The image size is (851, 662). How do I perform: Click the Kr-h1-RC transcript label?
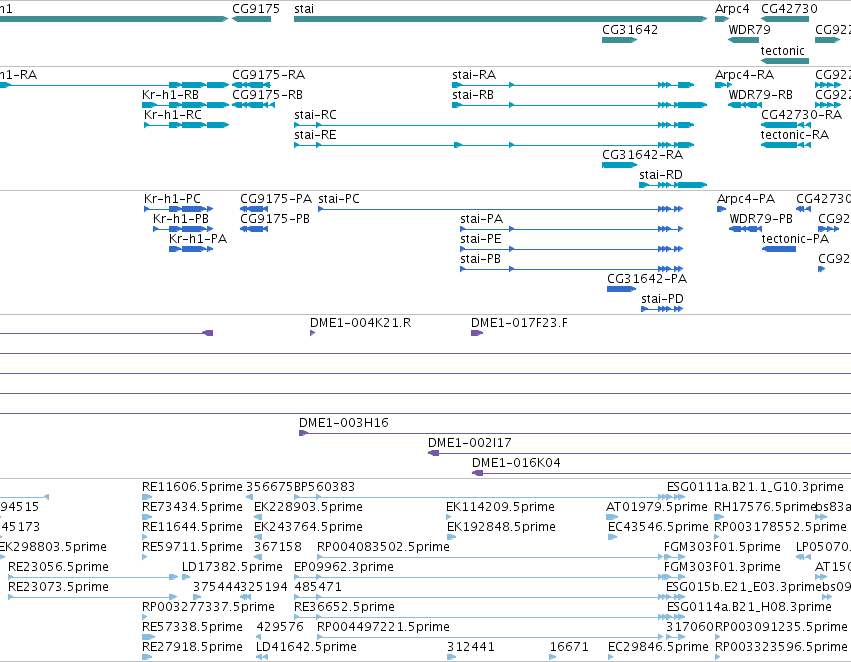(x=173, y=115)
